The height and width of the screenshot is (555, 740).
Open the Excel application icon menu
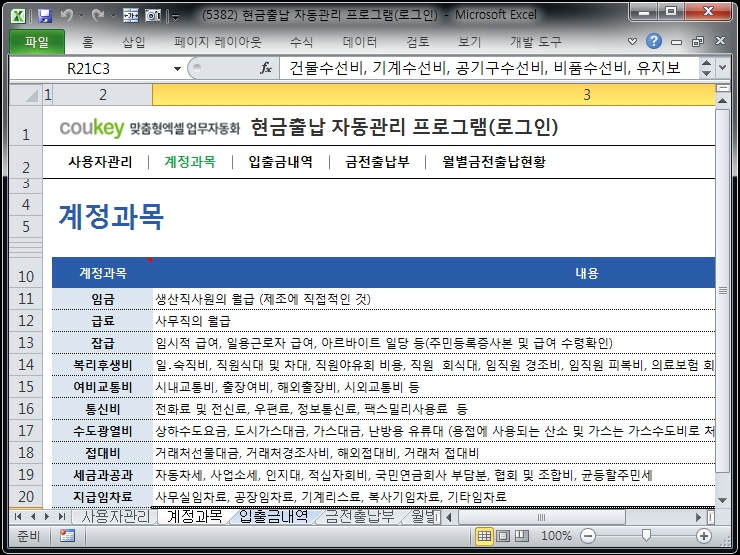(x=18, y=16)
